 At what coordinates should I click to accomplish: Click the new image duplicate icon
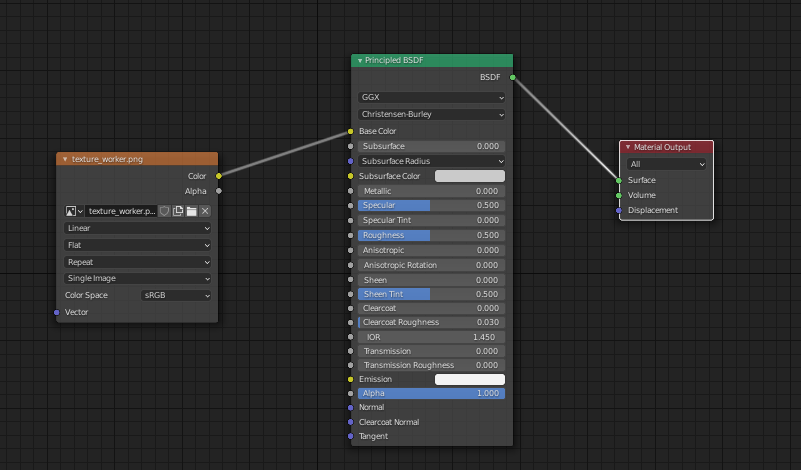click(178, 211)
